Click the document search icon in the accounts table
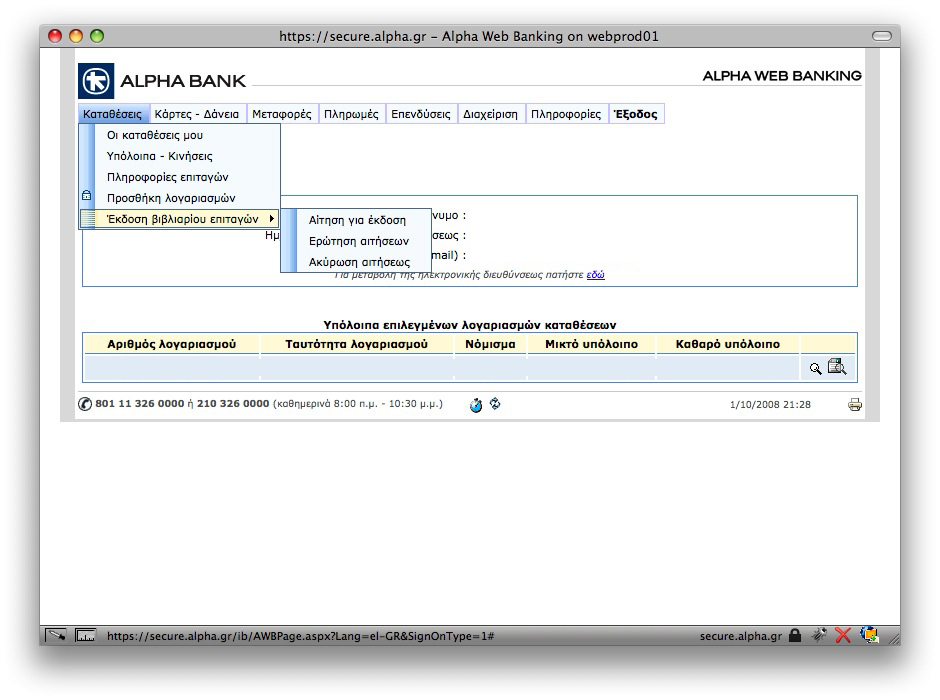The height and width of the screenshot is (700, 940). (837, 367)
